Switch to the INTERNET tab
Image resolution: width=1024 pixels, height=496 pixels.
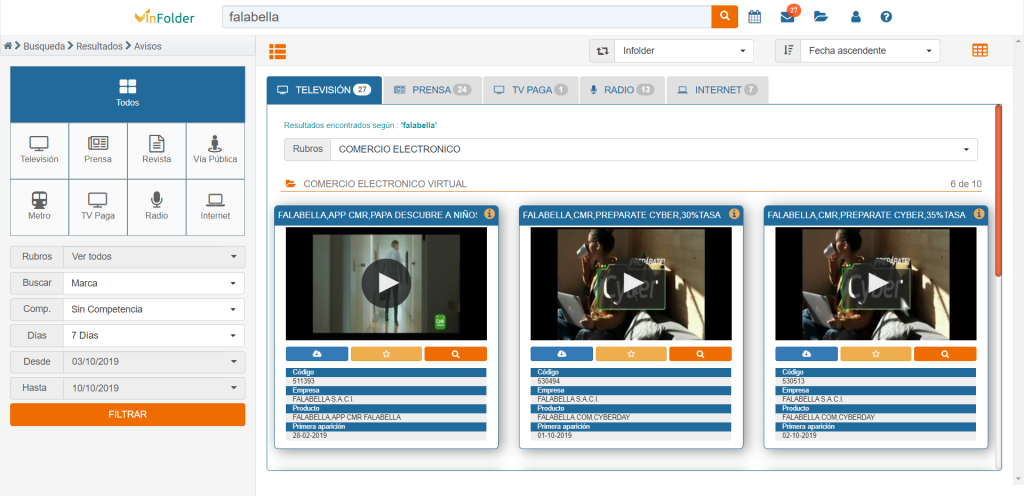(717, 90)
